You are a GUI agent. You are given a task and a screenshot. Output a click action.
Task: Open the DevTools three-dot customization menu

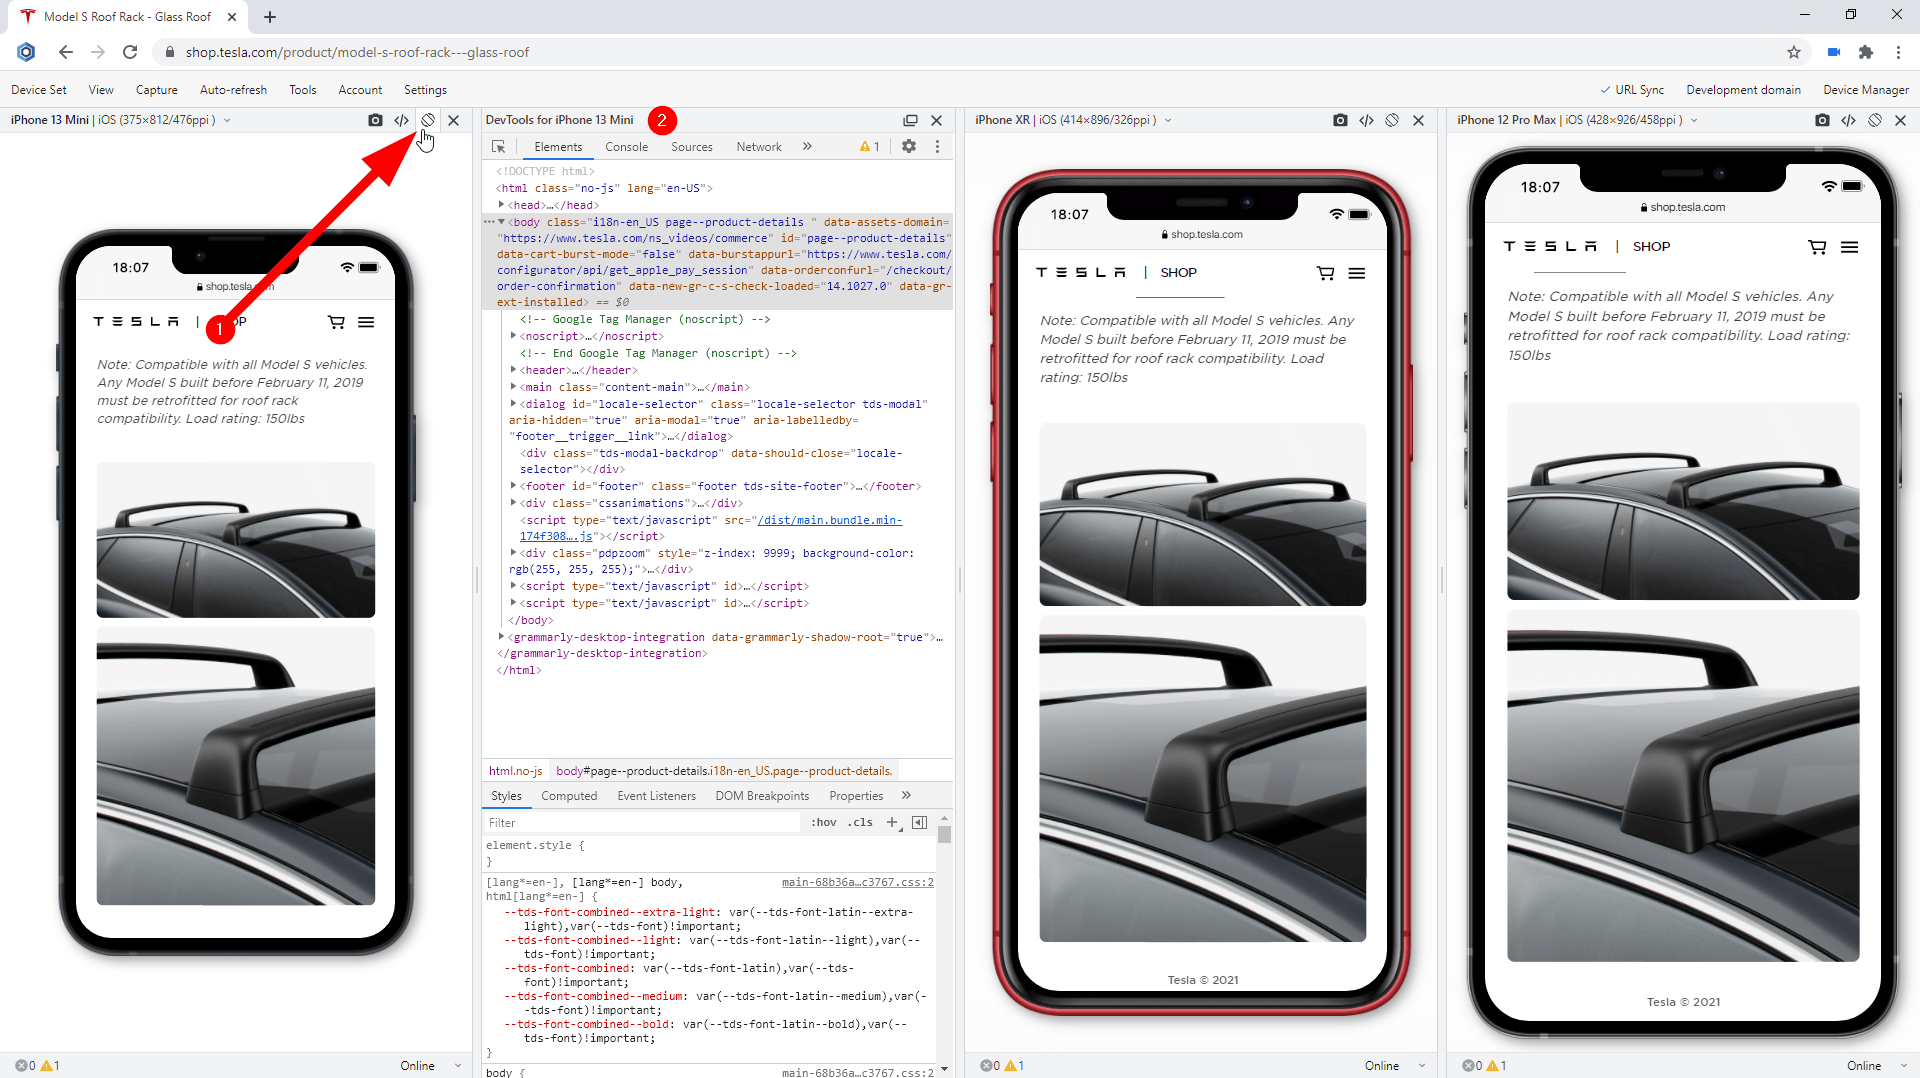coord(937,146)
